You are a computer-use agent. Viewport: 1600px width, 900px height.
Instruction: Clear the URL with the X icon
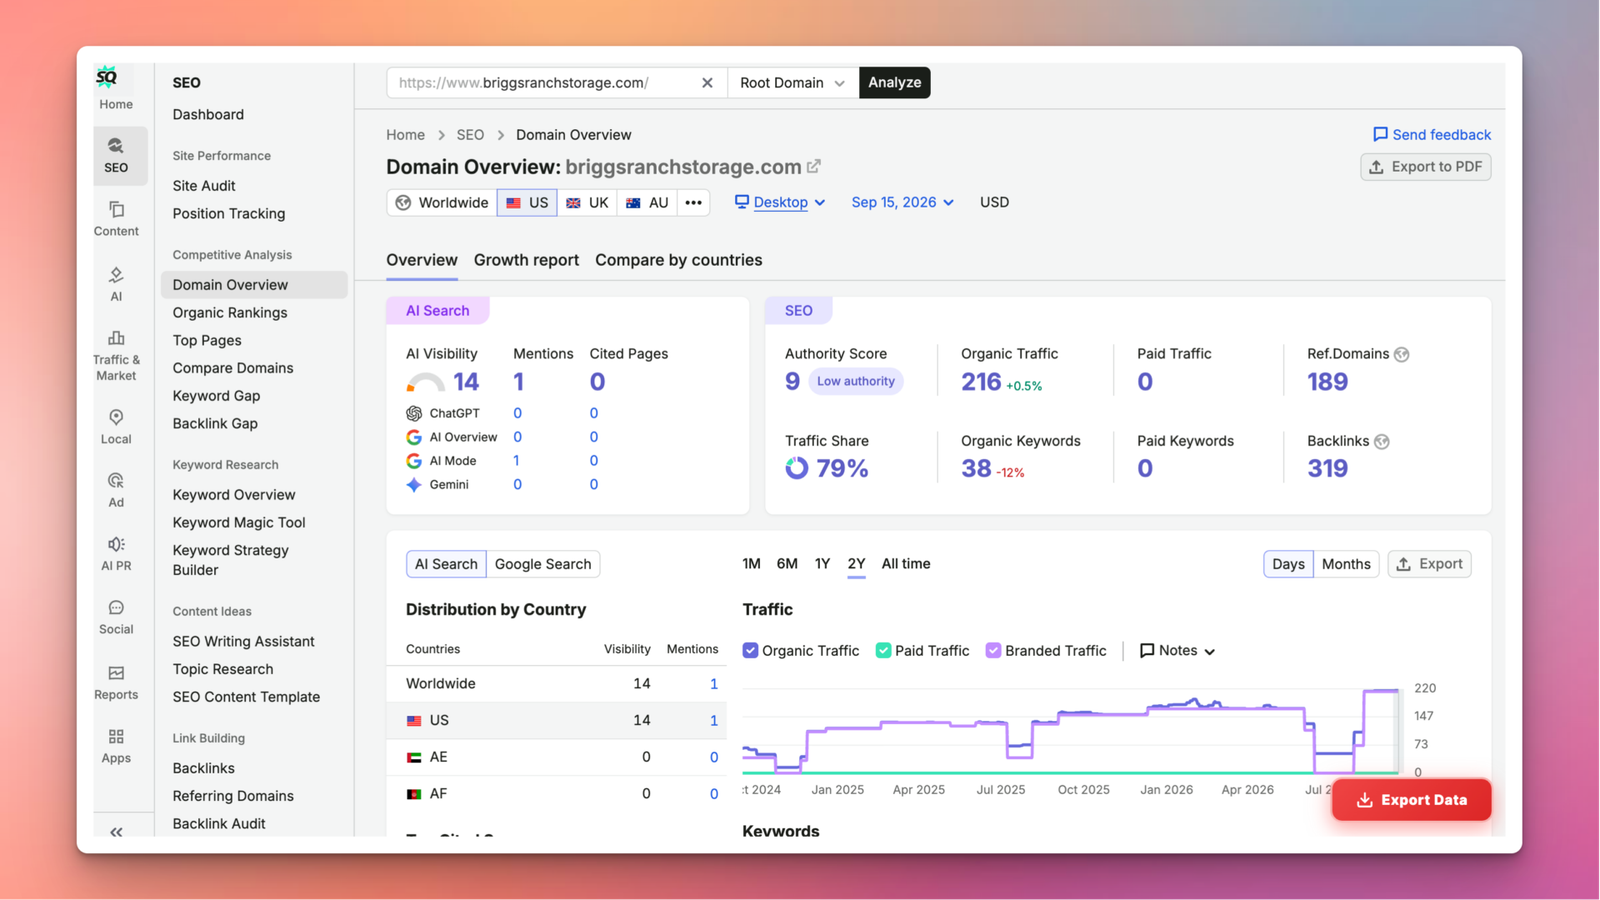click(707, 83)
